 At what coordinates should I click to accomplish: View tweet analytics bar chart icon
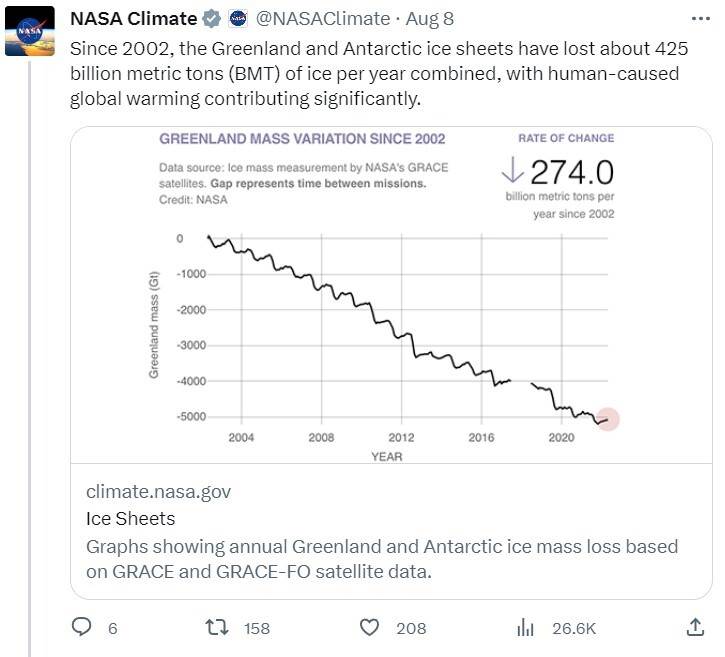click(525, 627)
